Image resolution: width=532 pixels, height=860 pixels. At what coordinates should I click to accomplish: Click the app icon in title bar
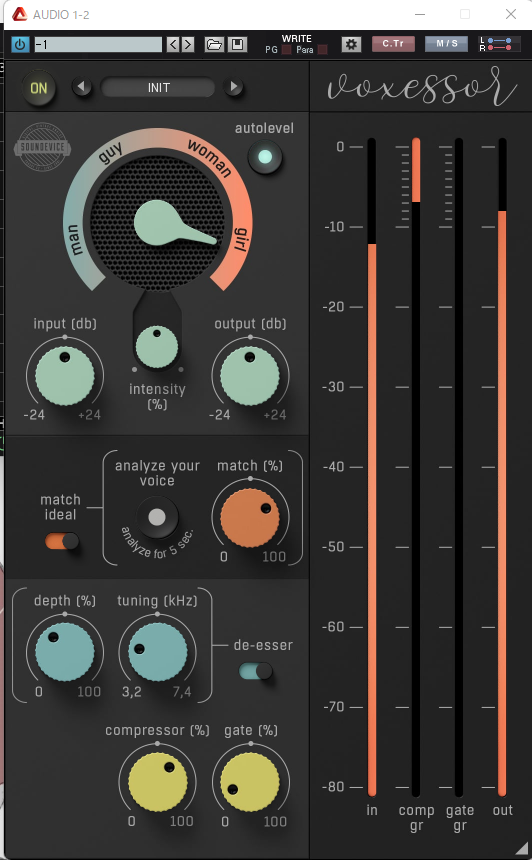pos(20,14)
